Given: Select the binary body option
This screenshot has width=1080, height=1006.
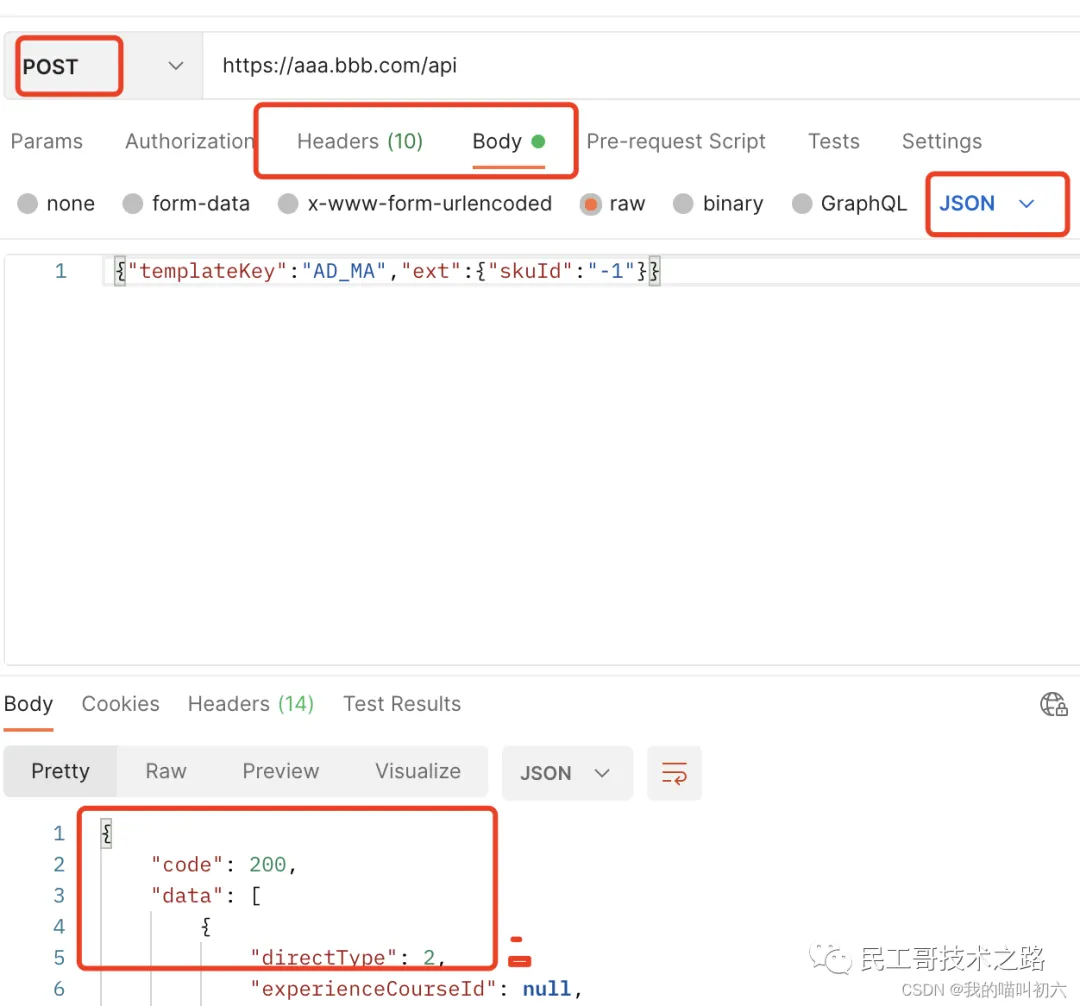Looking at the screenshot, I should coord(683,204).
